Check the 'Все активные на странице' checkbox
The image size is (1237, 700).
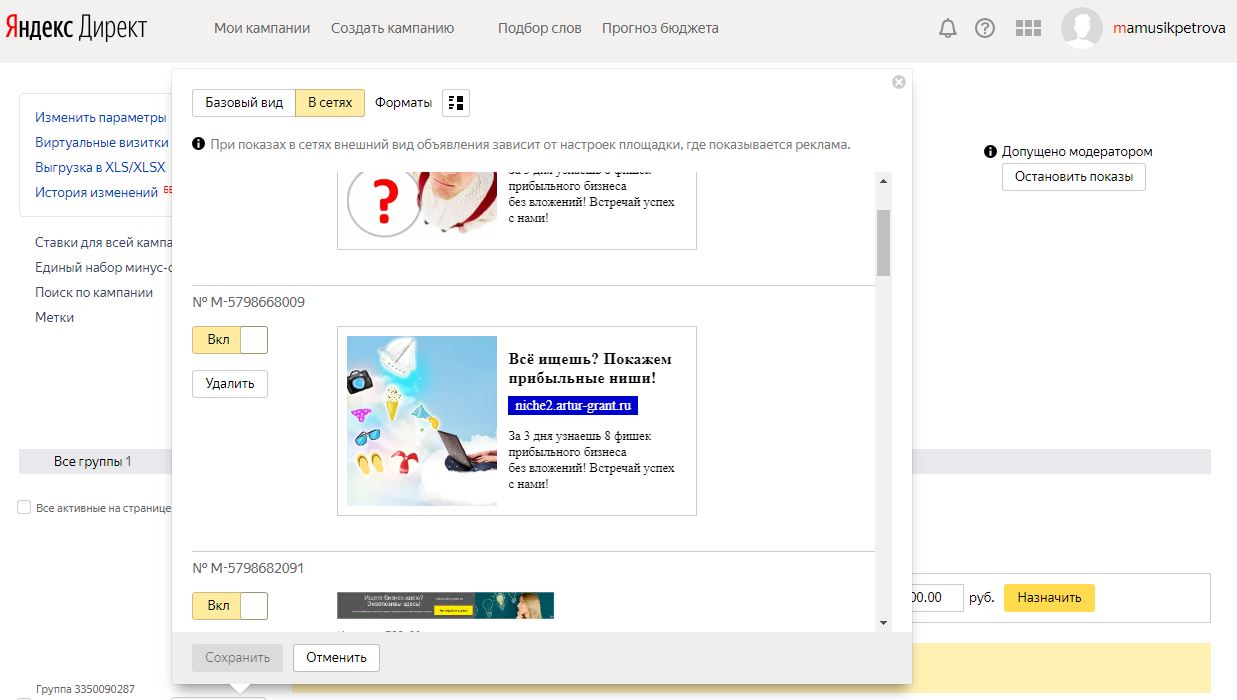(24, 508)
